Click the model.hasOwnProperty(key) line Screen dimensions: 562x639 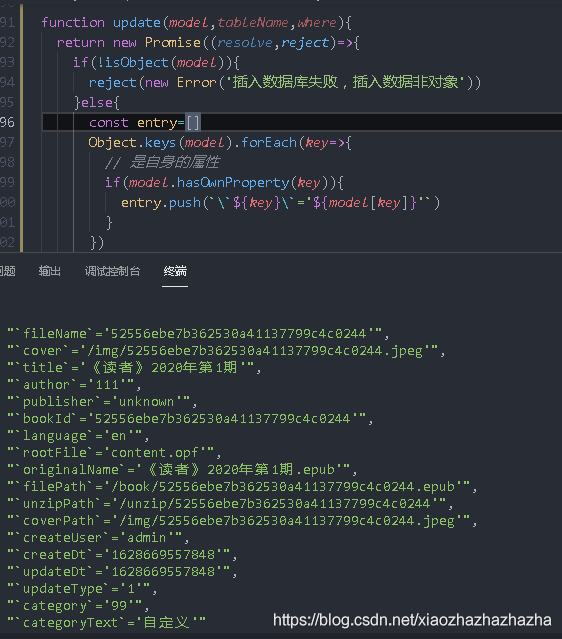[224, 182]
